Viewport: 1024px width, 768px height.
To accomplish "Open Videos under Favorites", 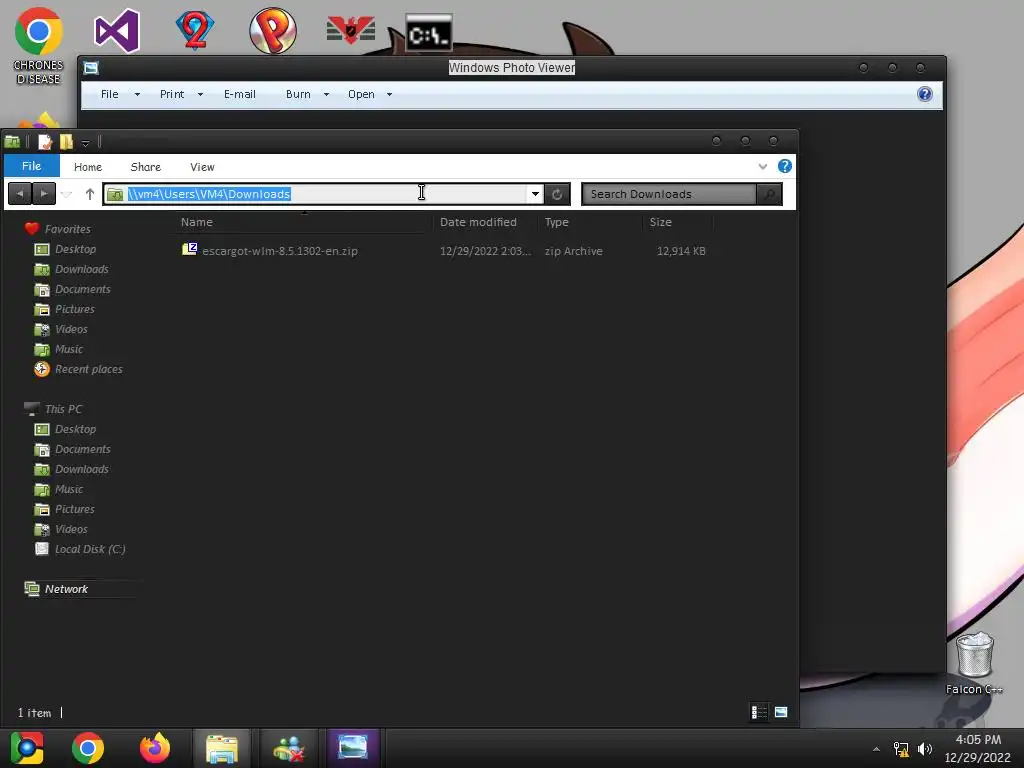I will pyautogui.click(x=71, y=329).
